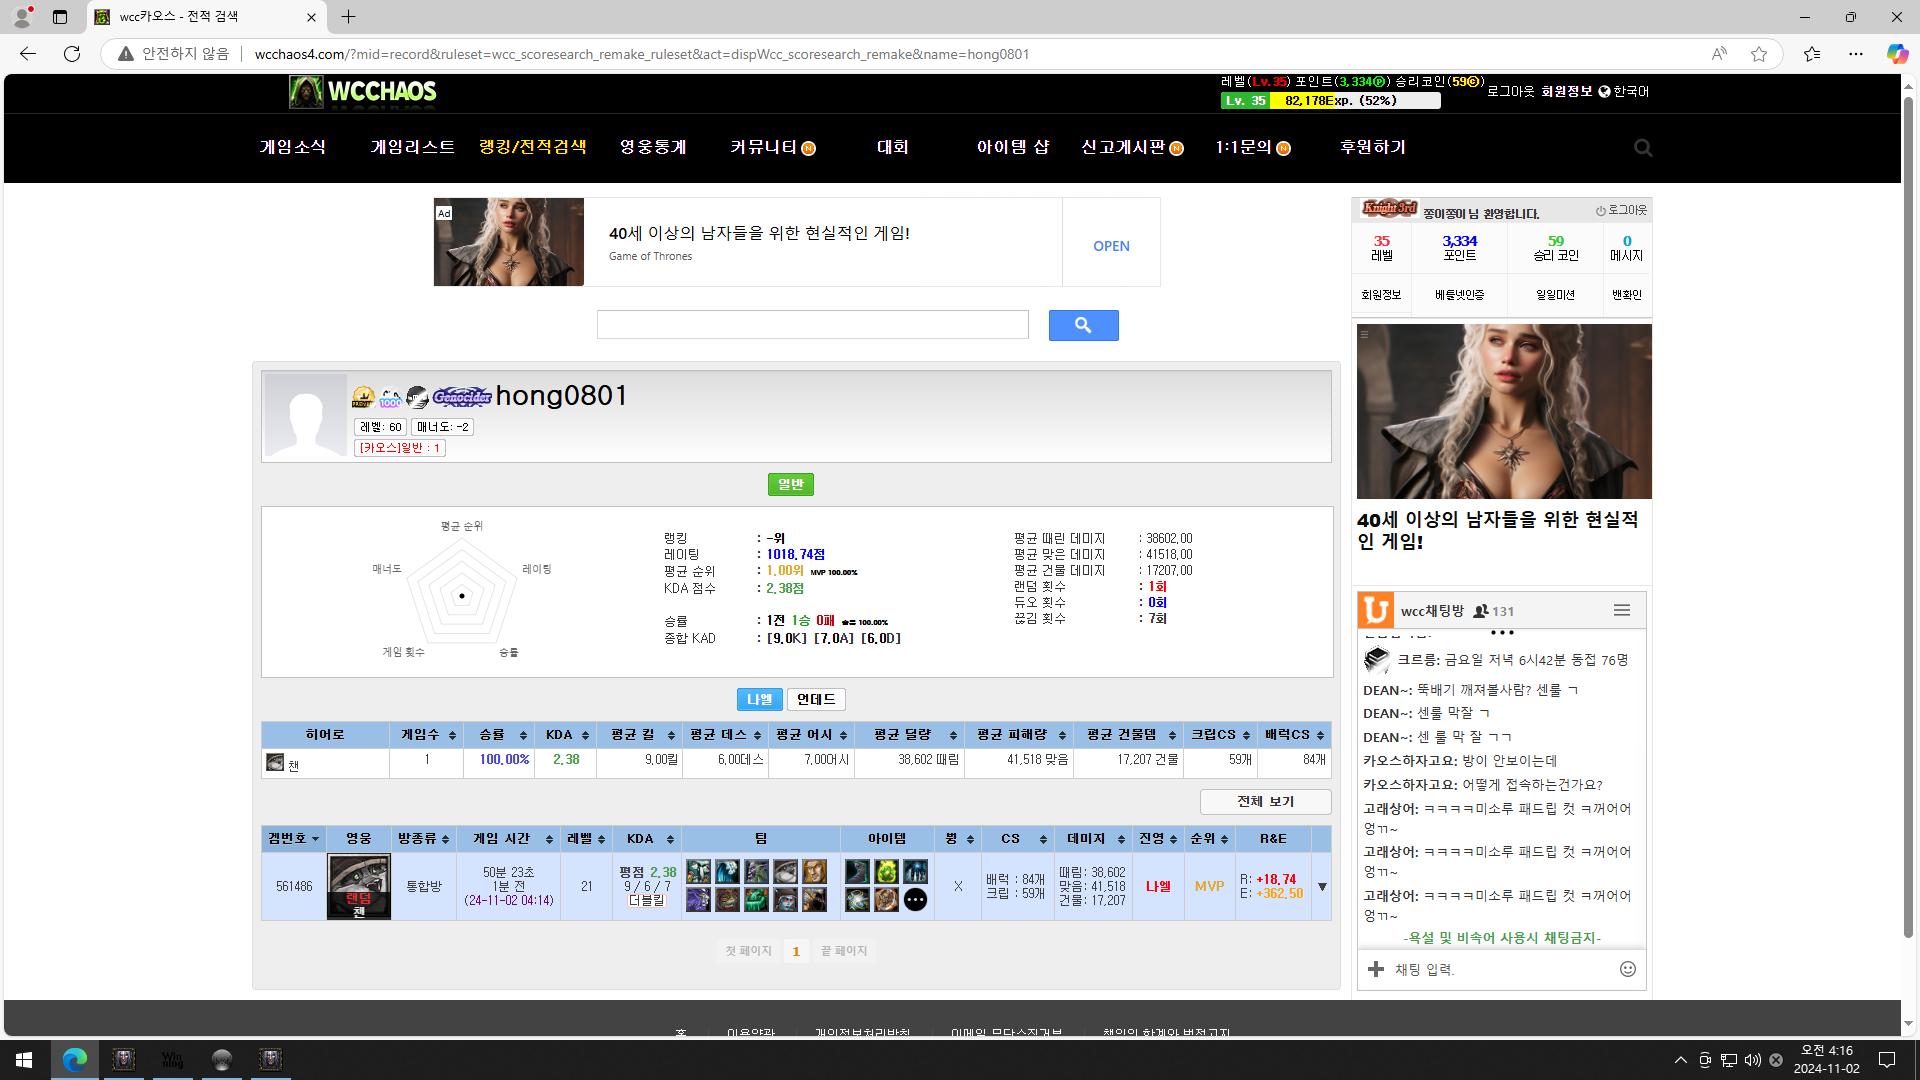Click game number 561486 cell
The height and width of the screenshot is (1080, 1920).
[x=294, y=887]
